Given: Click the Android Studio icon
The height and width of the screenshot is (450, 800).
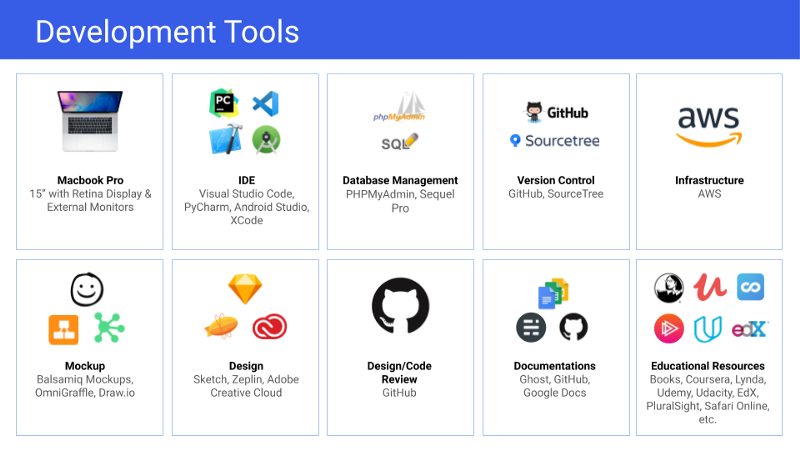Looking at the screenshot, I should click(x=266, y=139).
